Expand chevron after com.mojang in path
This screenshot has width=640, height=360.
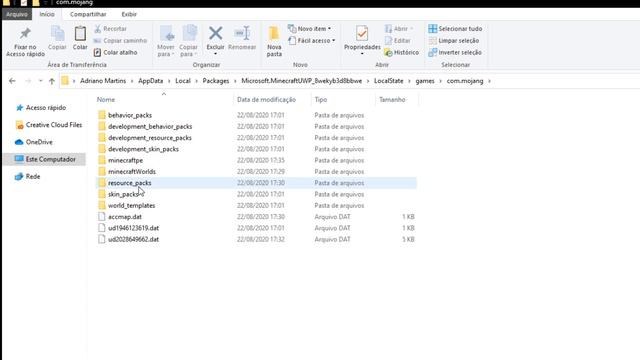tap(489, 81)
